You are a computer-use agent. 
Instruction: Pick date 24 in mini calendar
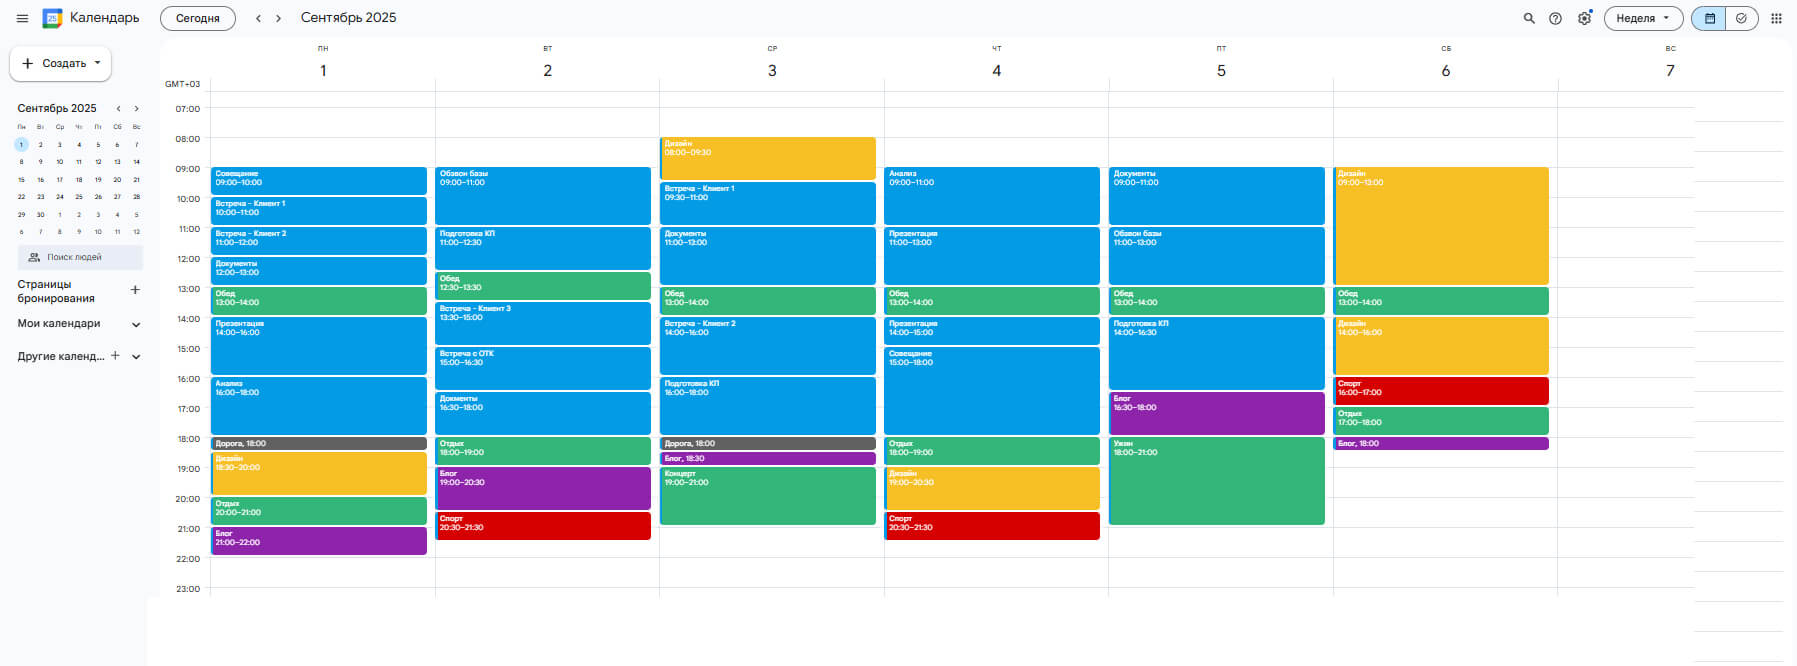tap(60, 197)
